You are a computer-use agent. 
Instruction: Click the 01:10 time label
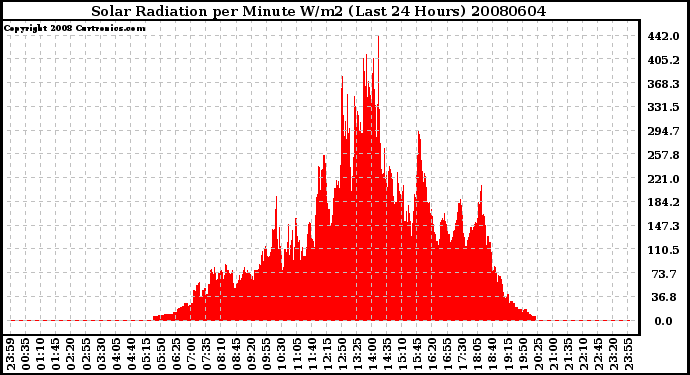[40, 354]
